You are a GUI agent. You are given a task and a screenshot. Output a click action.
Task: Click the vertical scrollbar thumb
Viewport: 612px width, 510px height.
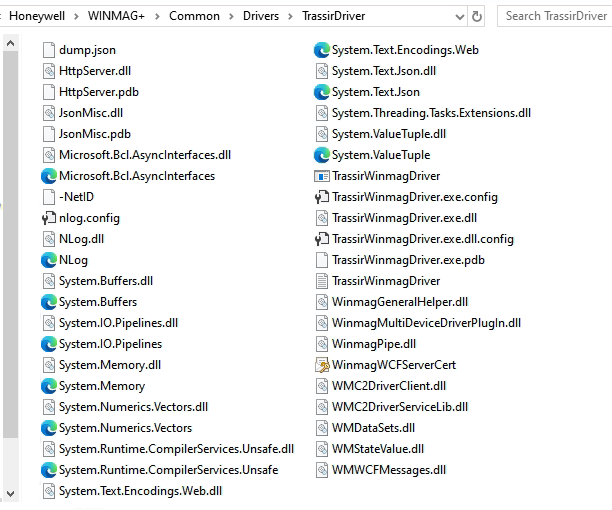(11, 244)
